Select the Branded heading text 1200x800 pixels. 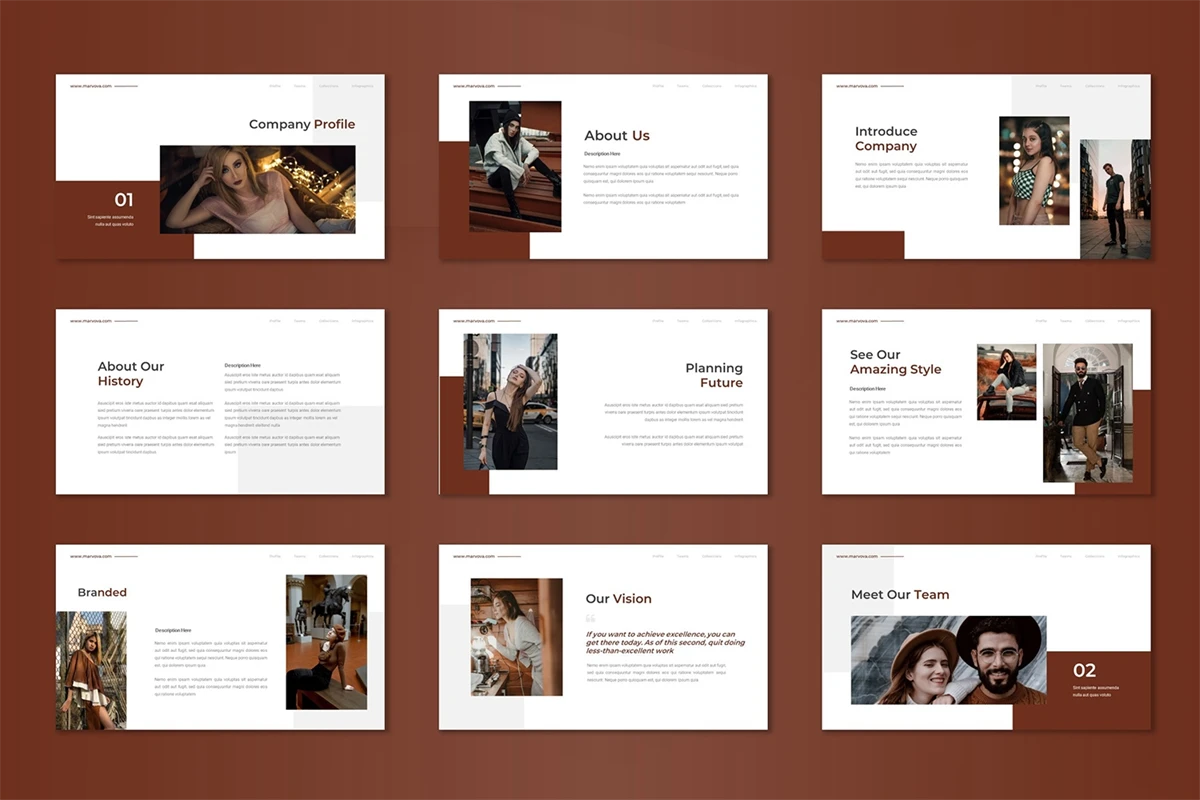102,592
